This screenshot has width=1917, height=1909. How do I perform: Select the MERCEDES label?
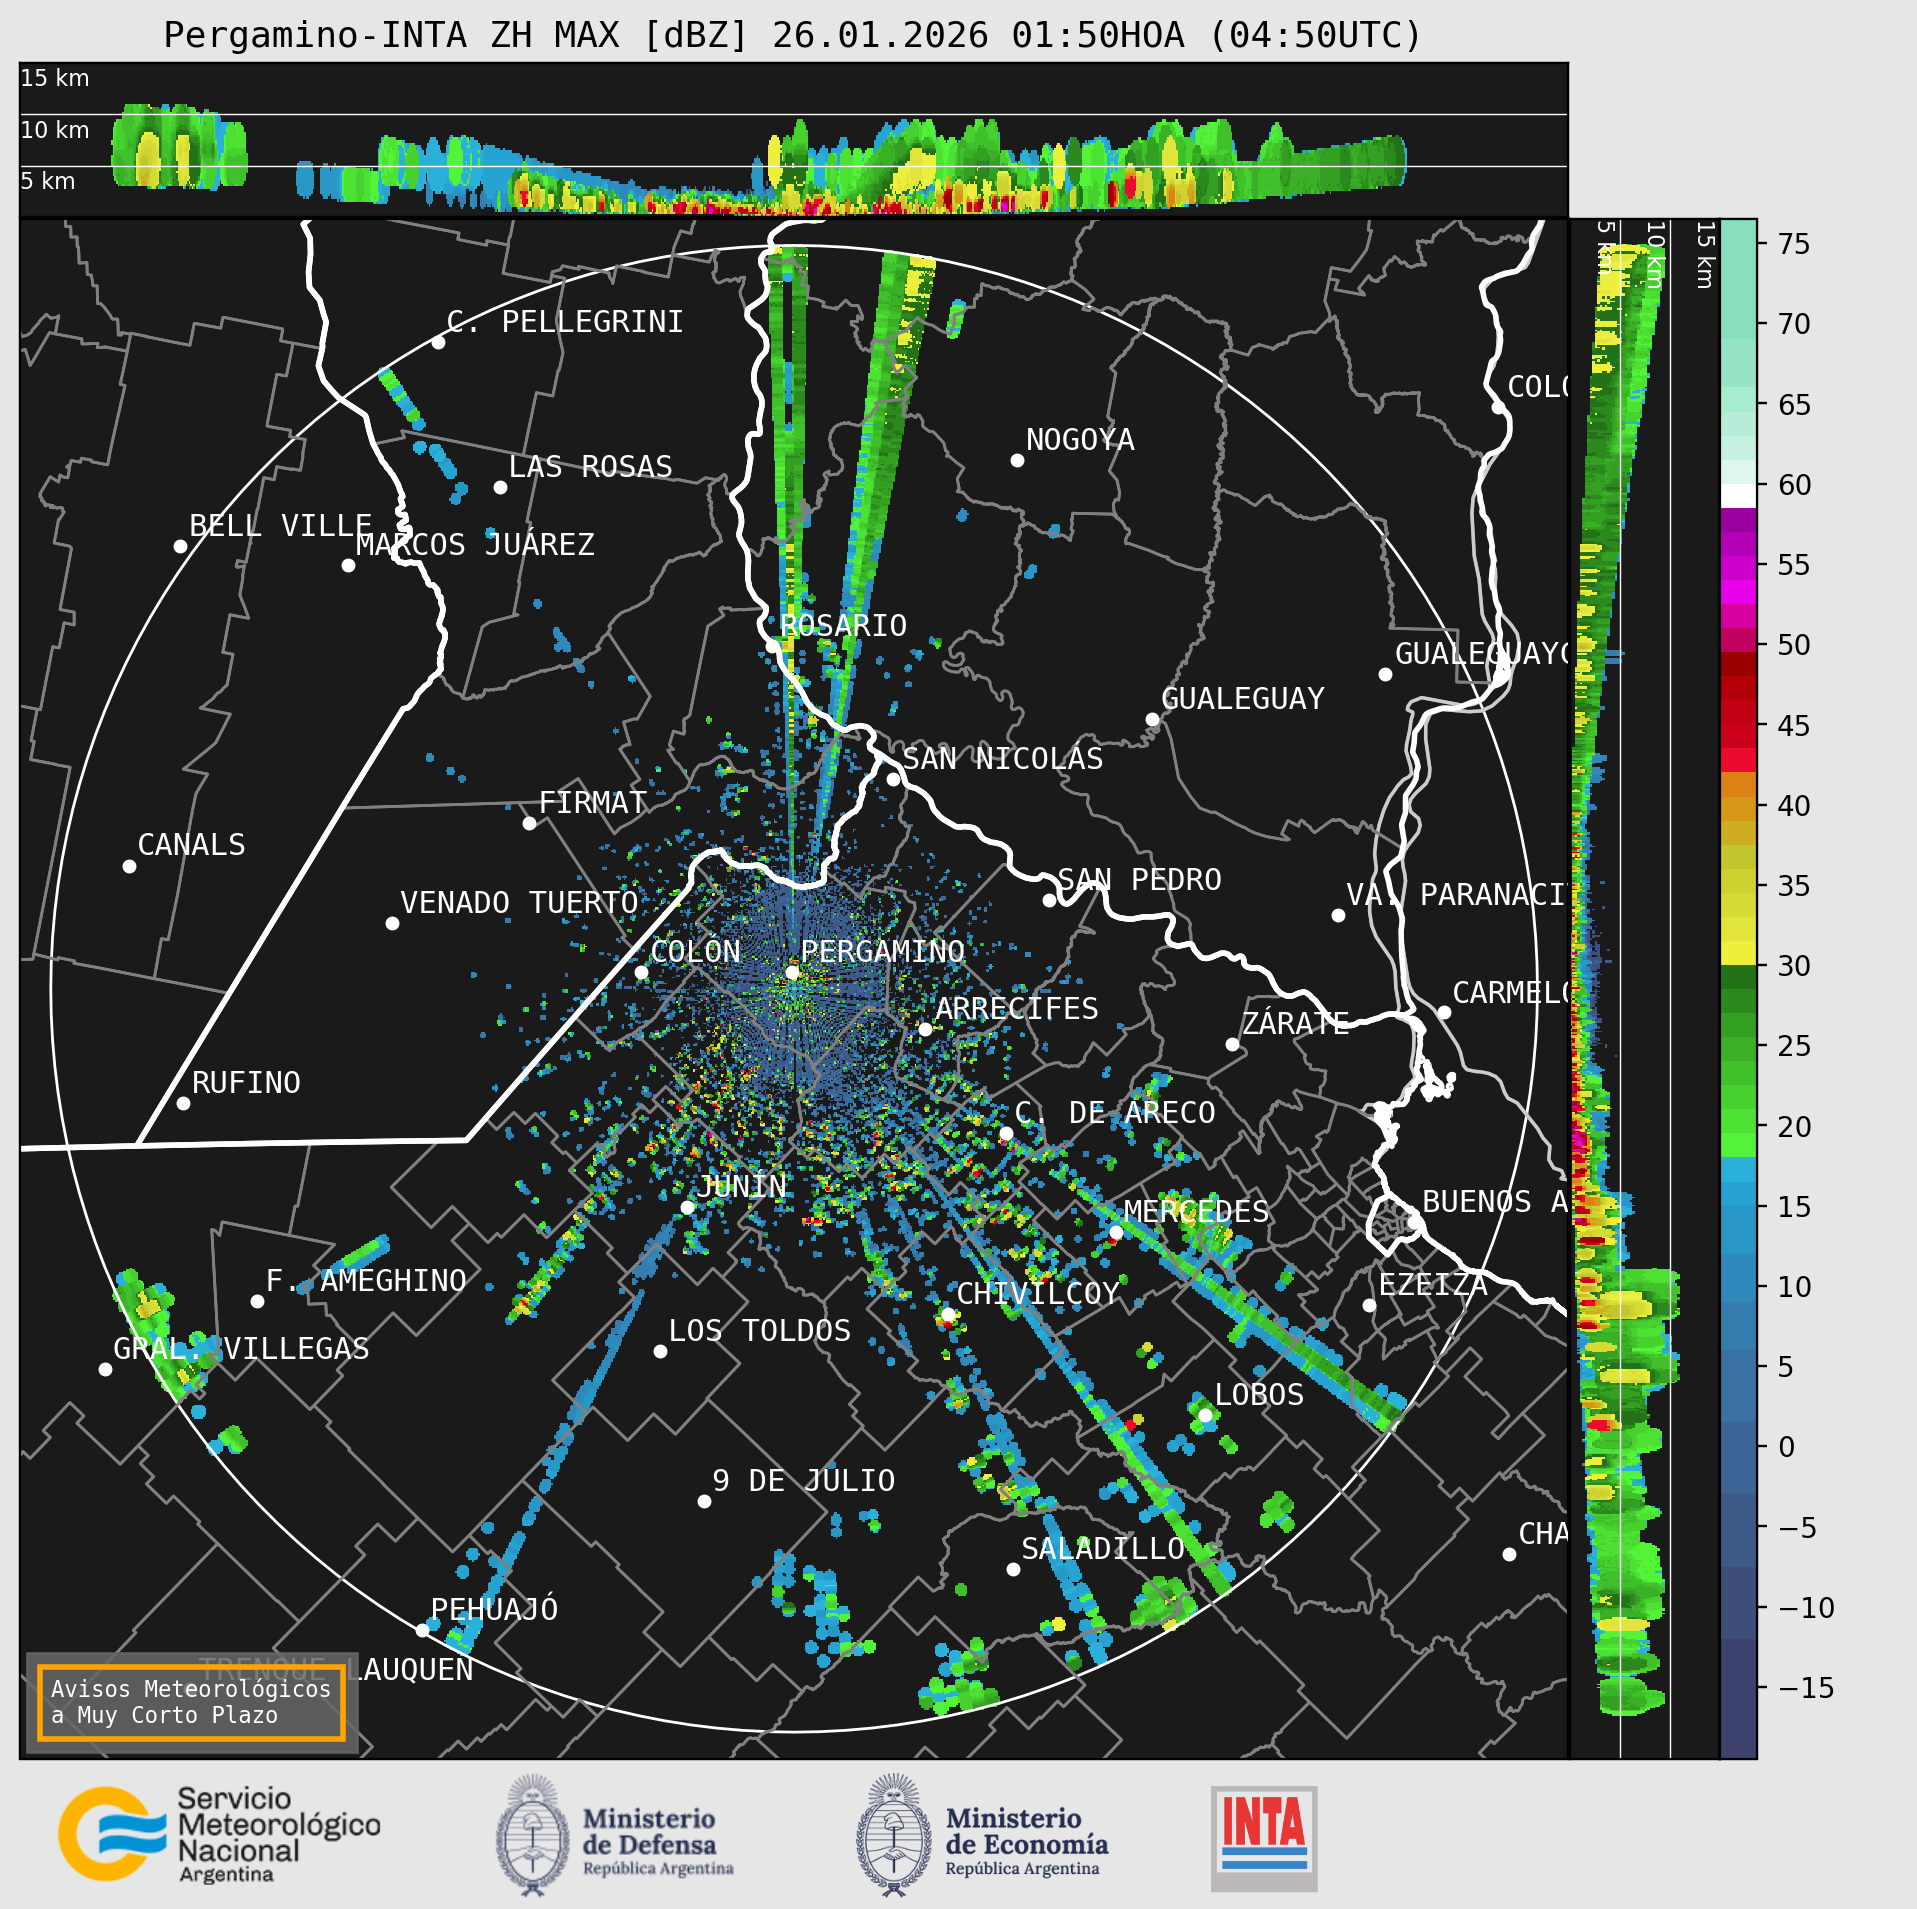click(1196, 1211)
